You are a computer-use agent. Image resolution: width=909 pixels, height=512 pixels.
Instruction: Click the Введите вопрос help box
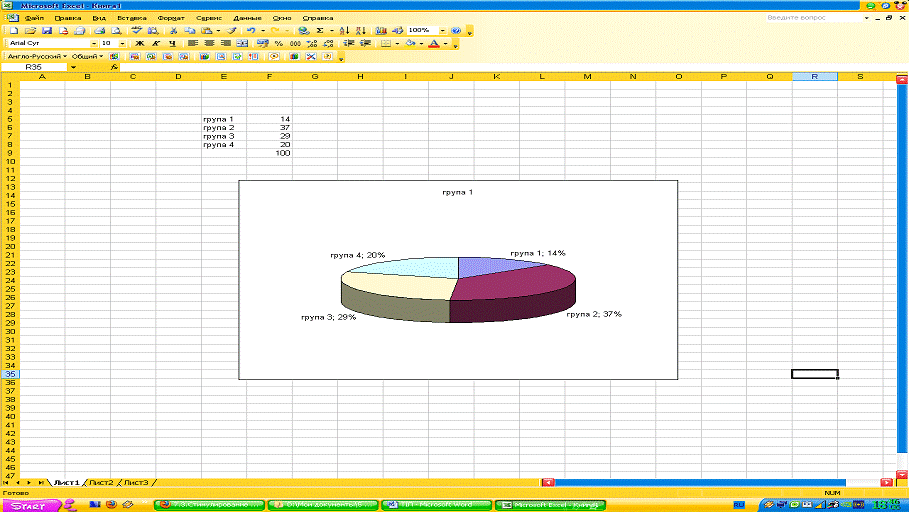812,18
